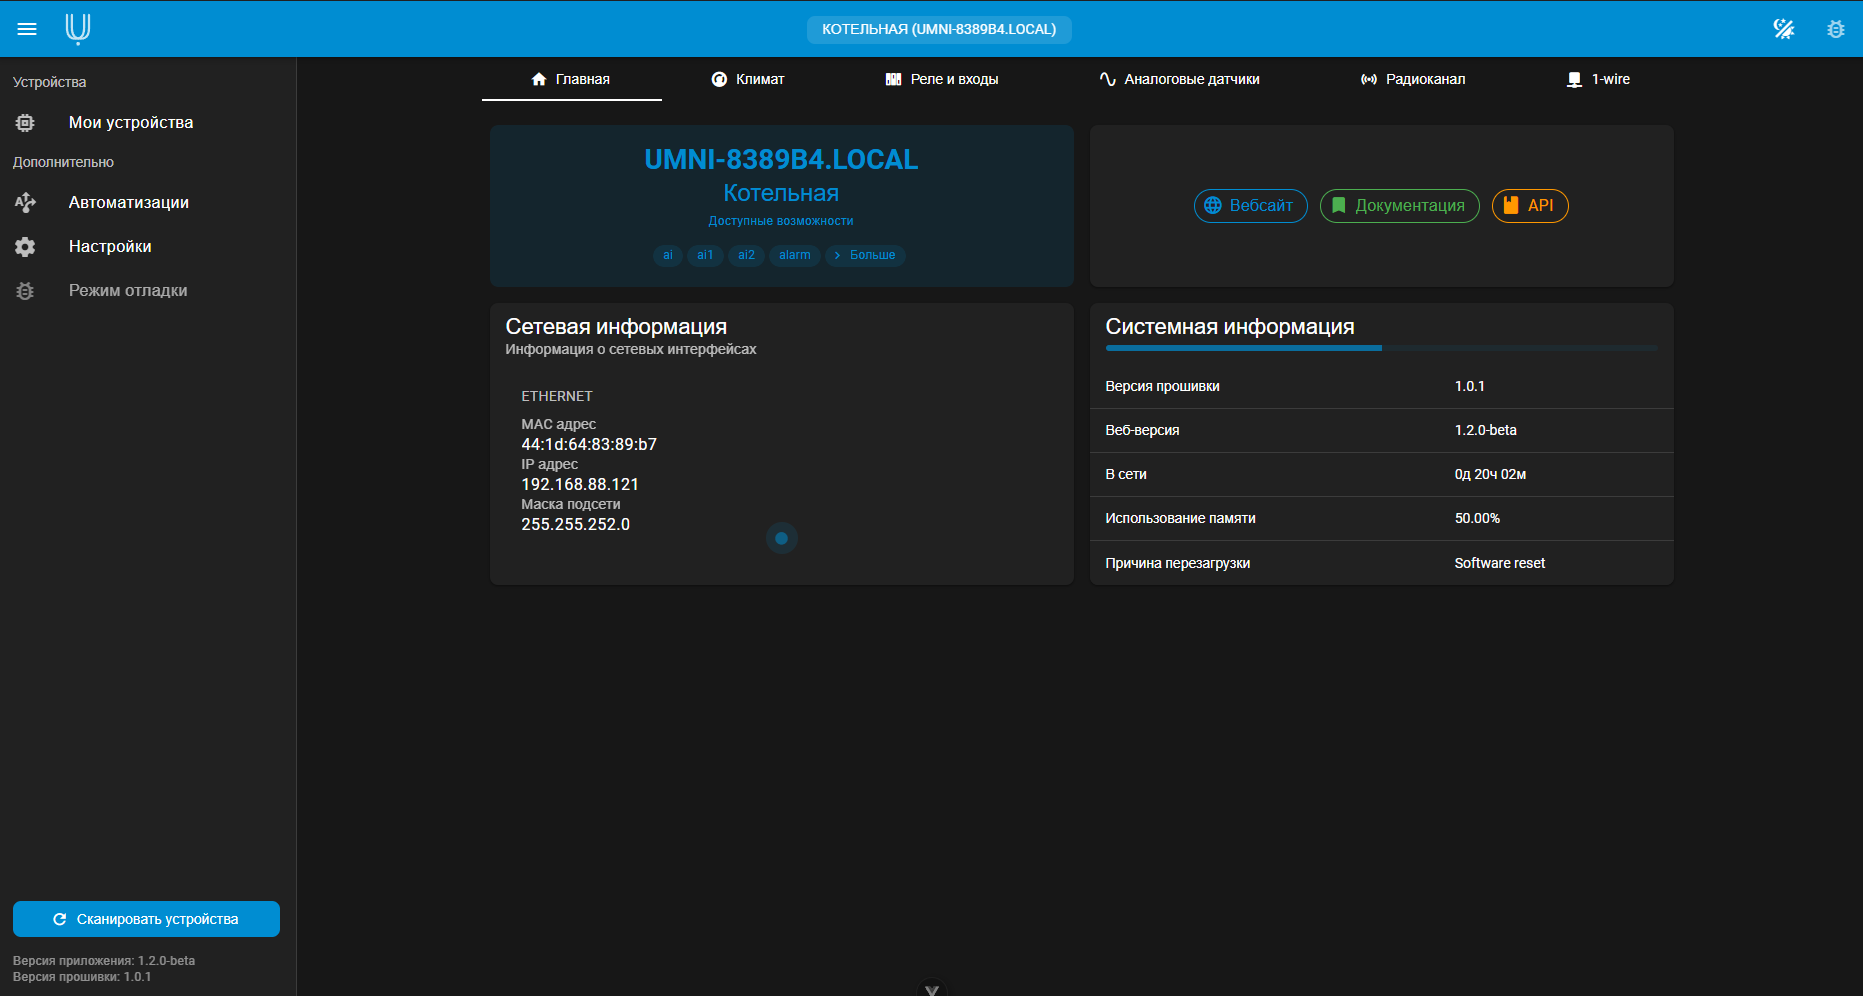Click memory usage value 50.00%
Image resolution: width=1863 pixels, height=996 pixels.
(x=1477, y=518)
